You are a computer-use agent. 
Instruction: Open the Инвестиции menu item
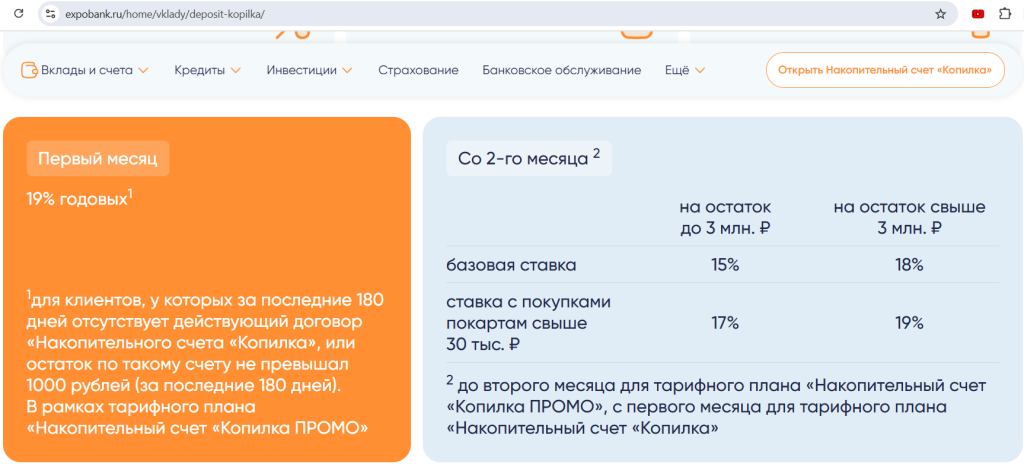(302, 70)
